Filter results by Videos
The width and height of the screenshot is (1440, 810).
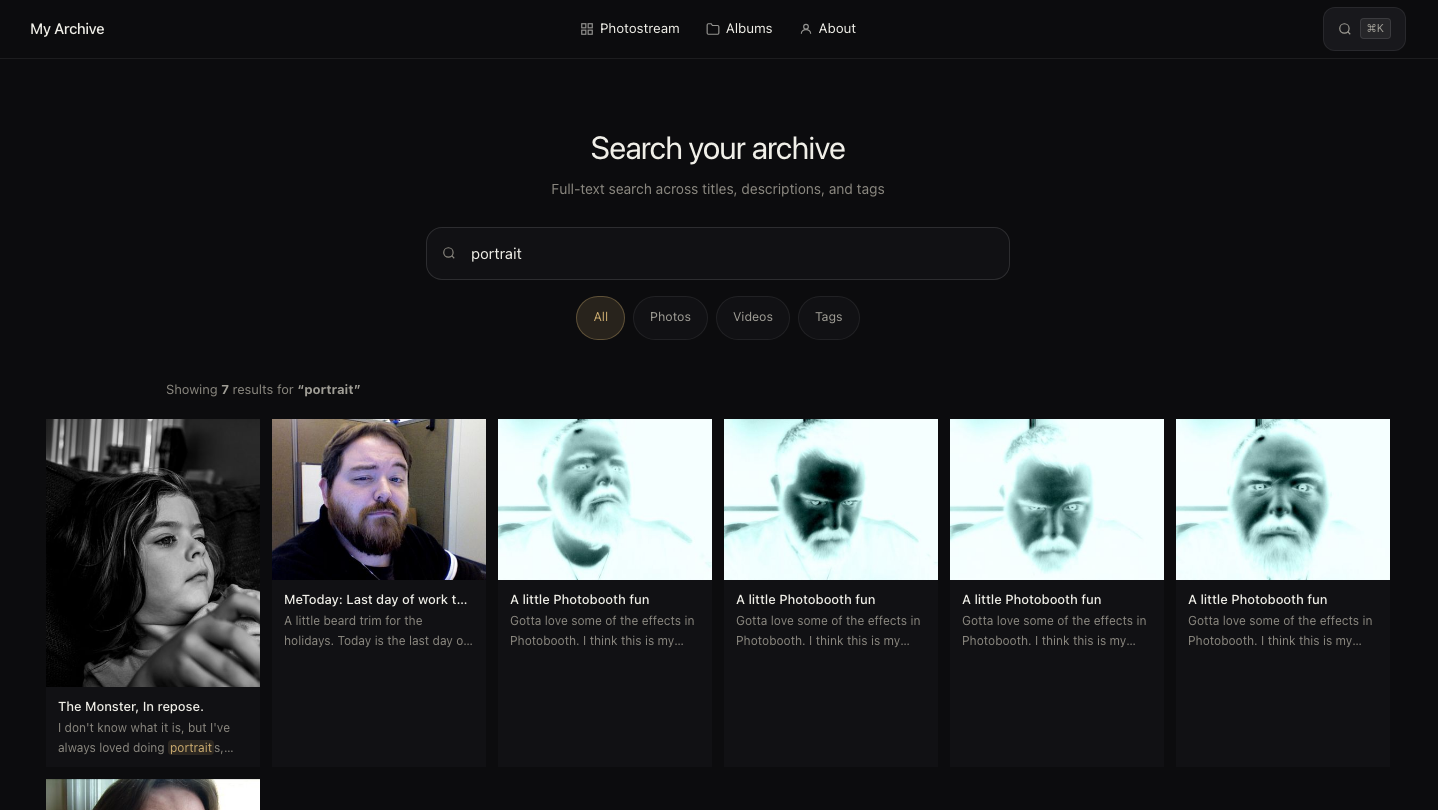[x=753, y=318]
